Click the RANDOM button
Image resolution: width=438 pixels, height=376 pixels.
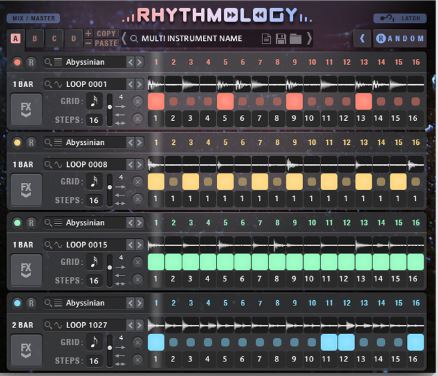click(400, 38)
